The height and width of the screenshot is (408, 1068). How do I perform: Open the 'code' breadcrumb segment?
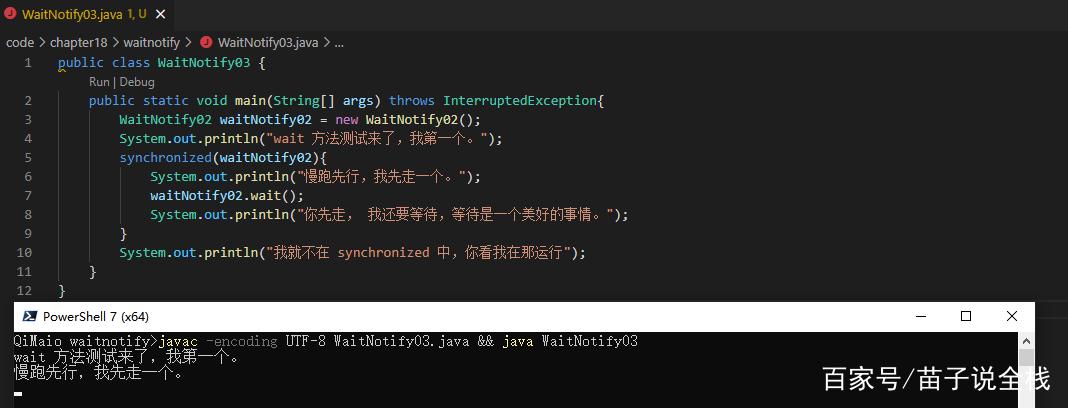click(20, 42)
